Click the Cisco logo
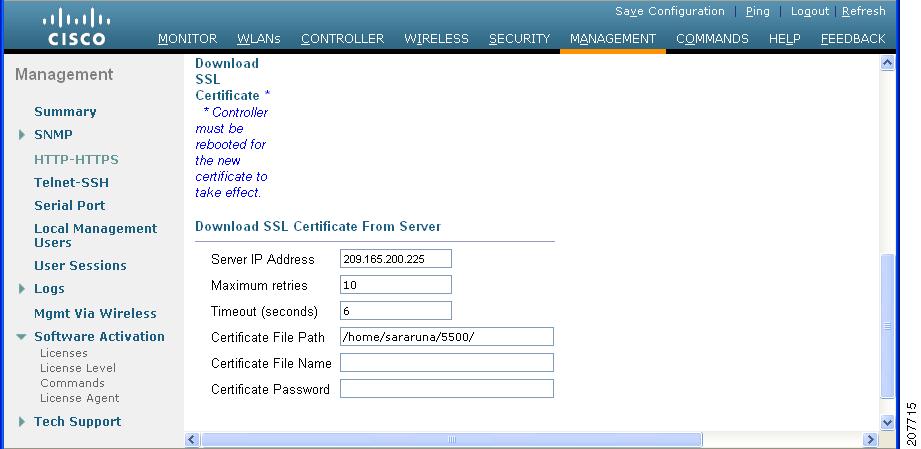Screen dimensions: 921x449 pos(76,27)
